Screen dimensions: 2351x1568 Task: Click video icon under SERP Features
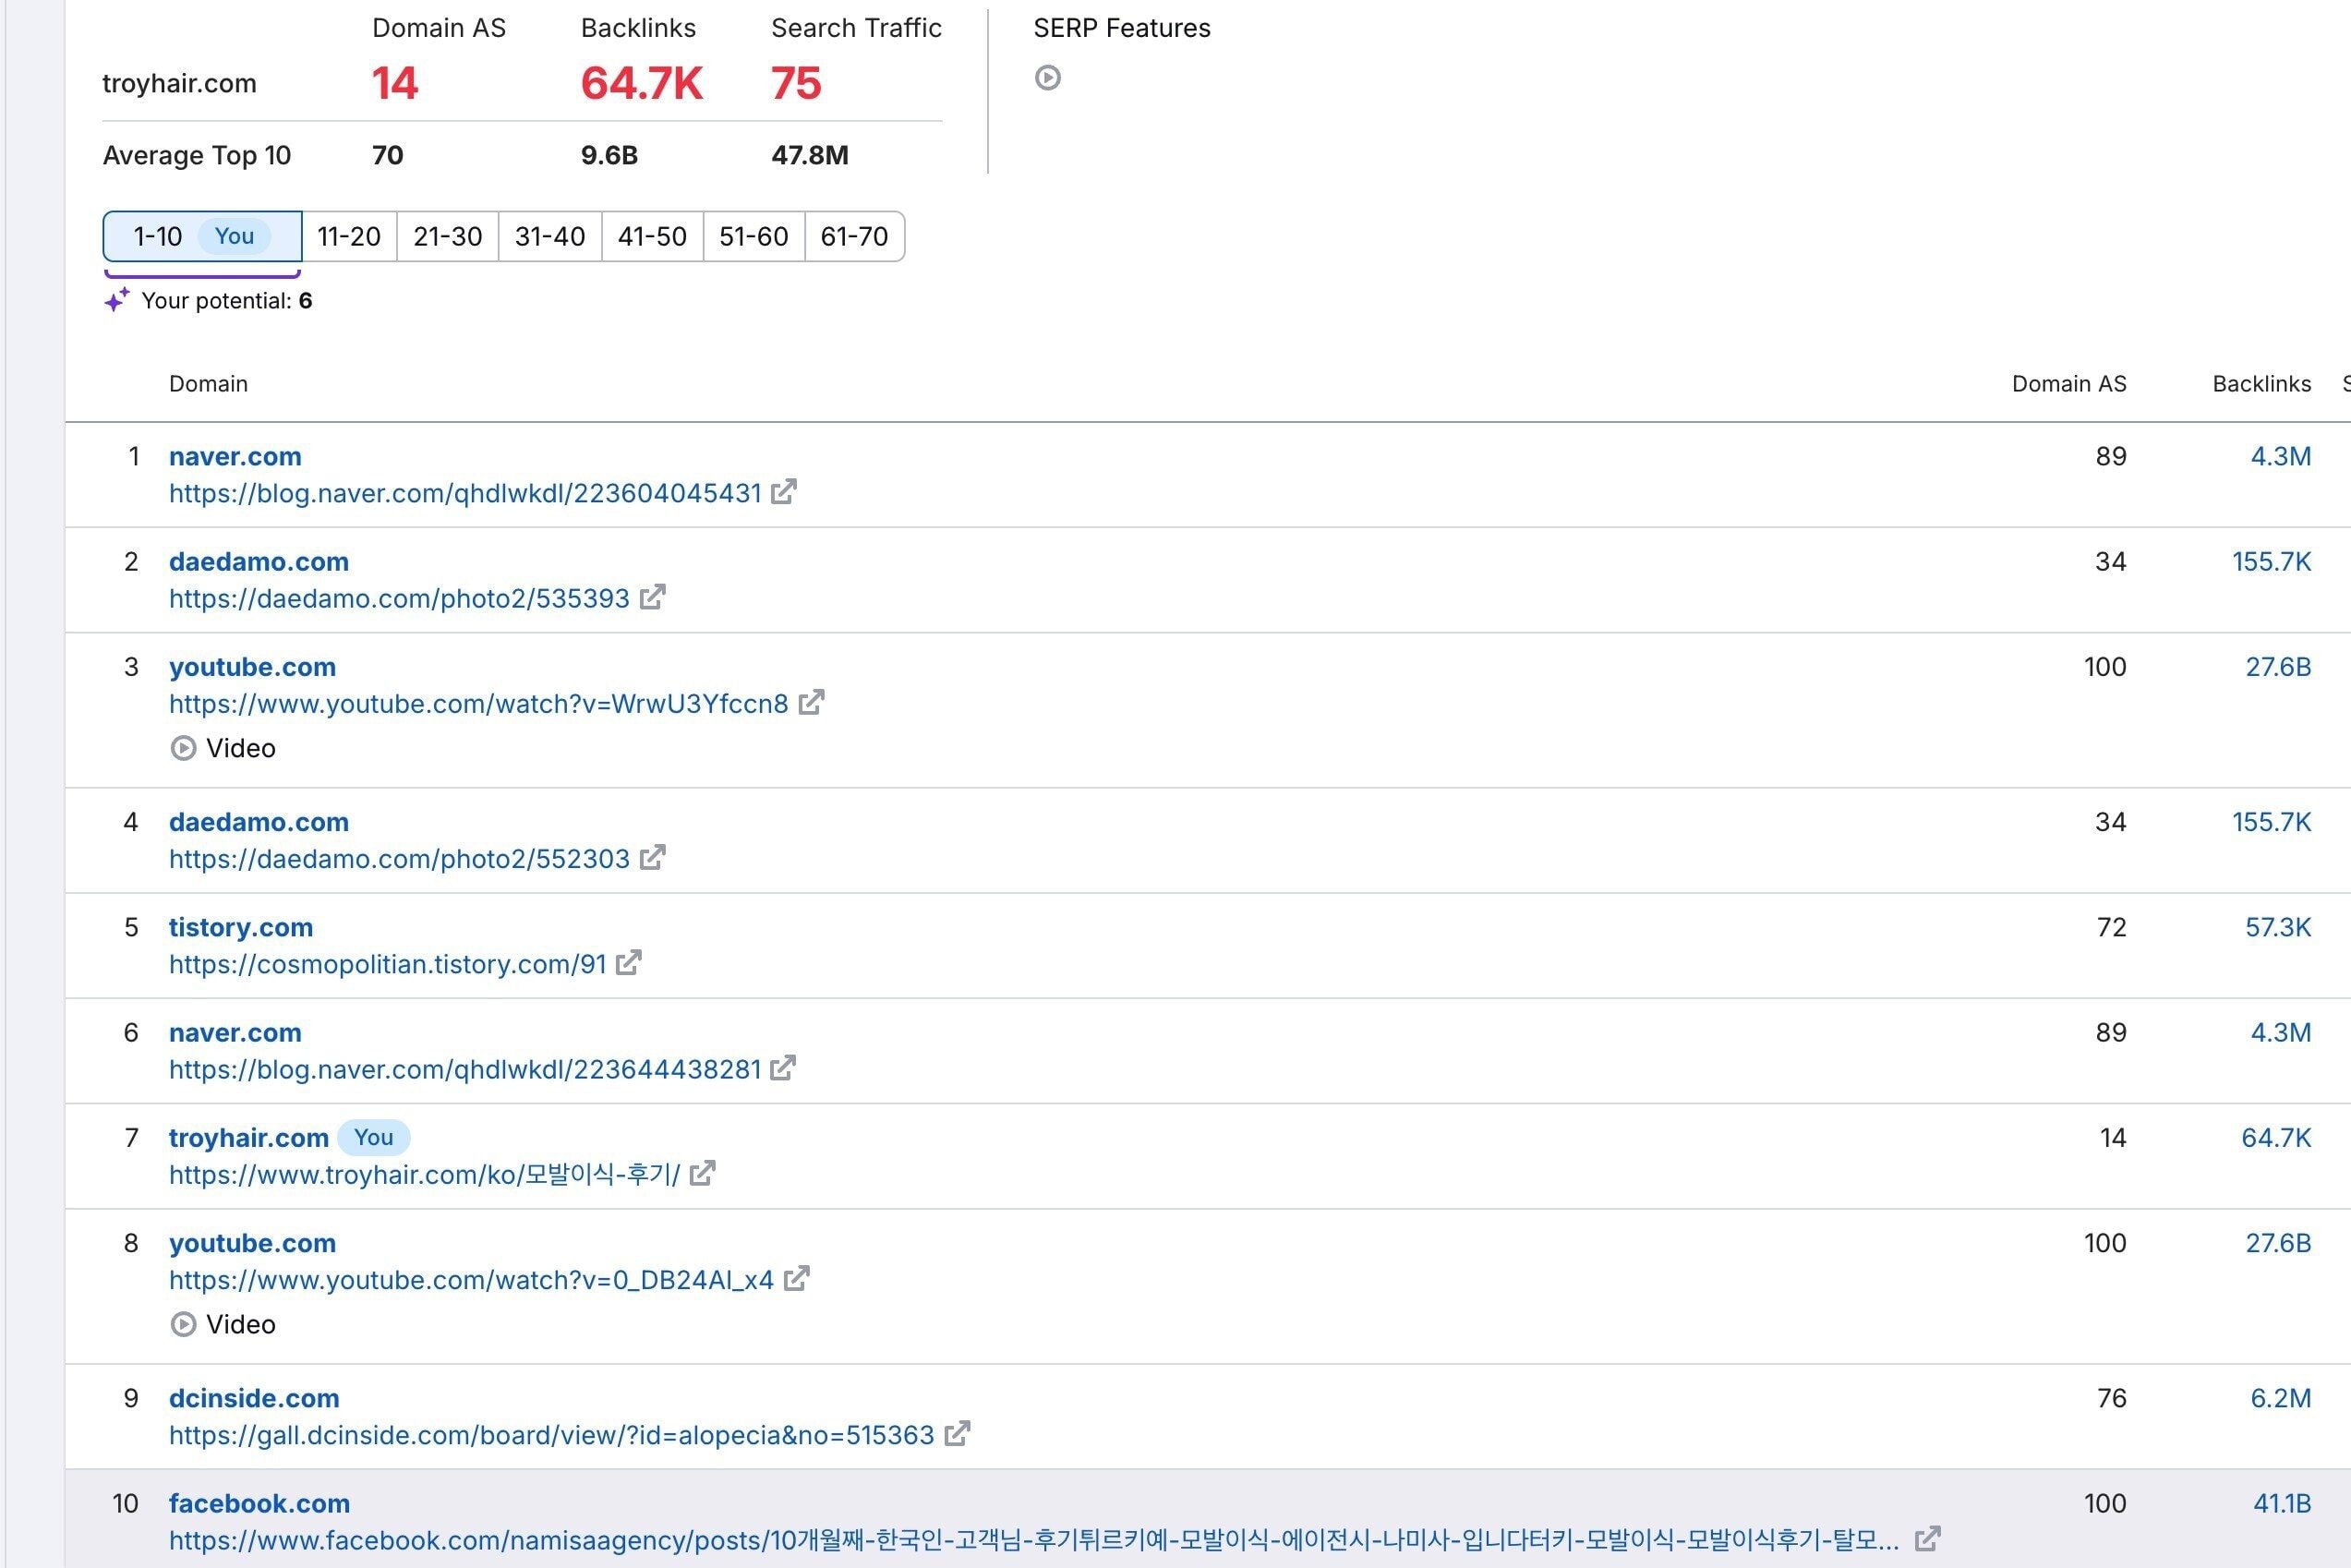click(1047, 78)
